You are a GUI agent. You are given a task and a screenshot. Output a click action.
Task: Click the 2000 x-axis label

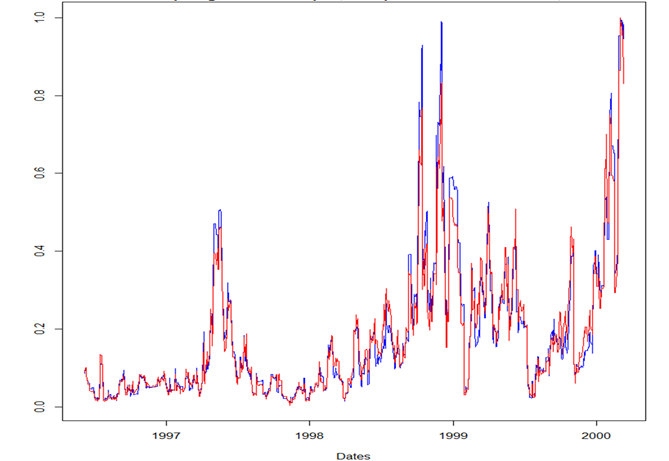pos(596,436)
